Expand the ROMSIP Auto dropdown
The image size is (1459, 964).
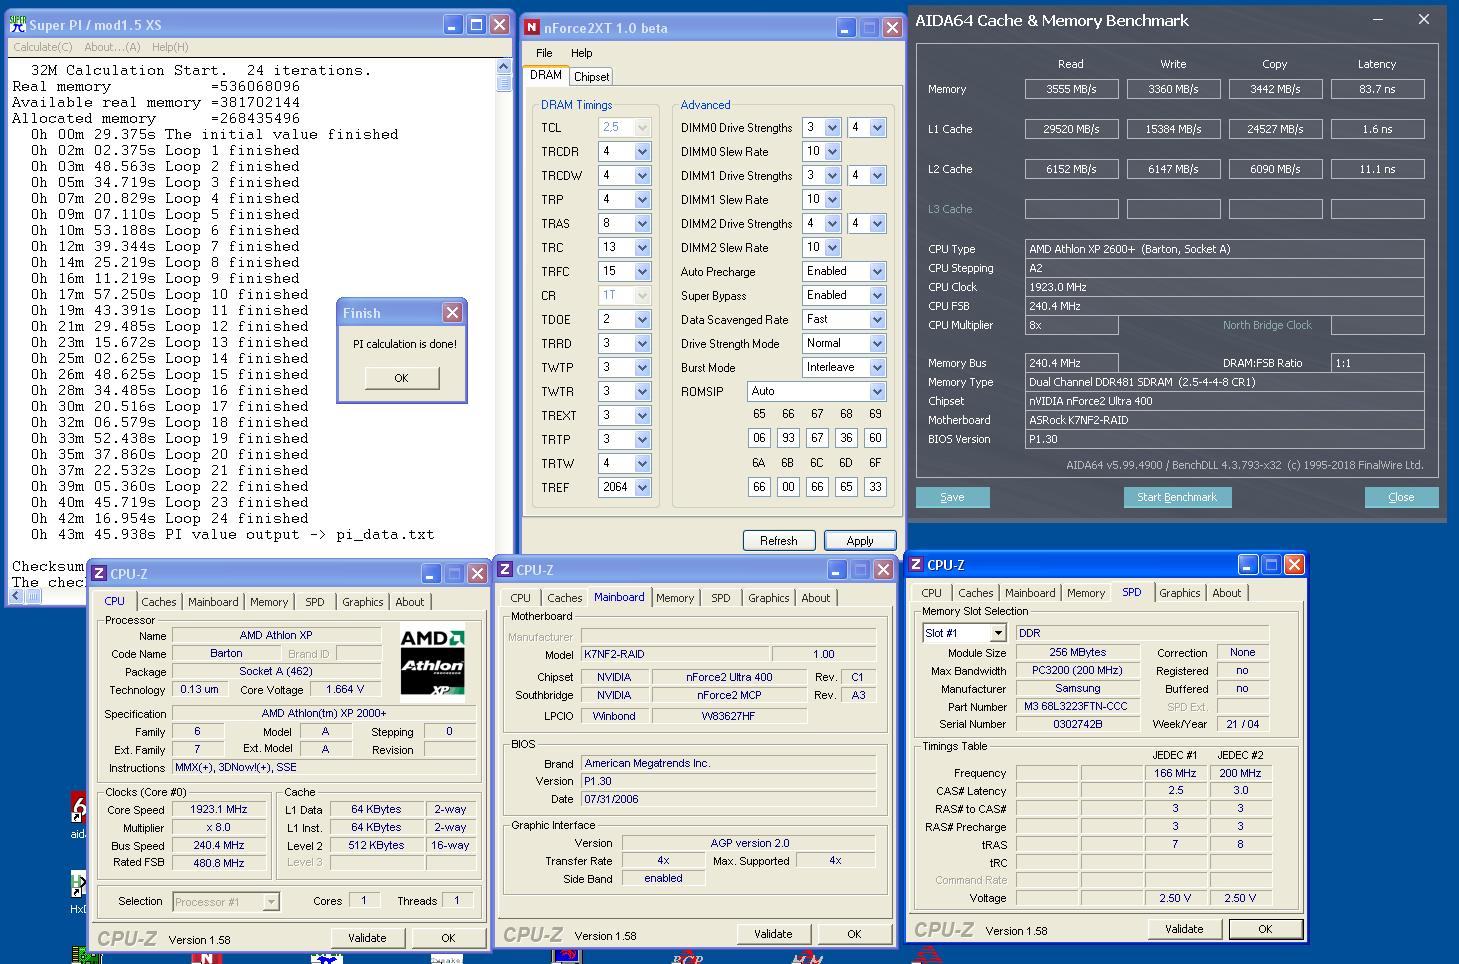coord(877,391)
